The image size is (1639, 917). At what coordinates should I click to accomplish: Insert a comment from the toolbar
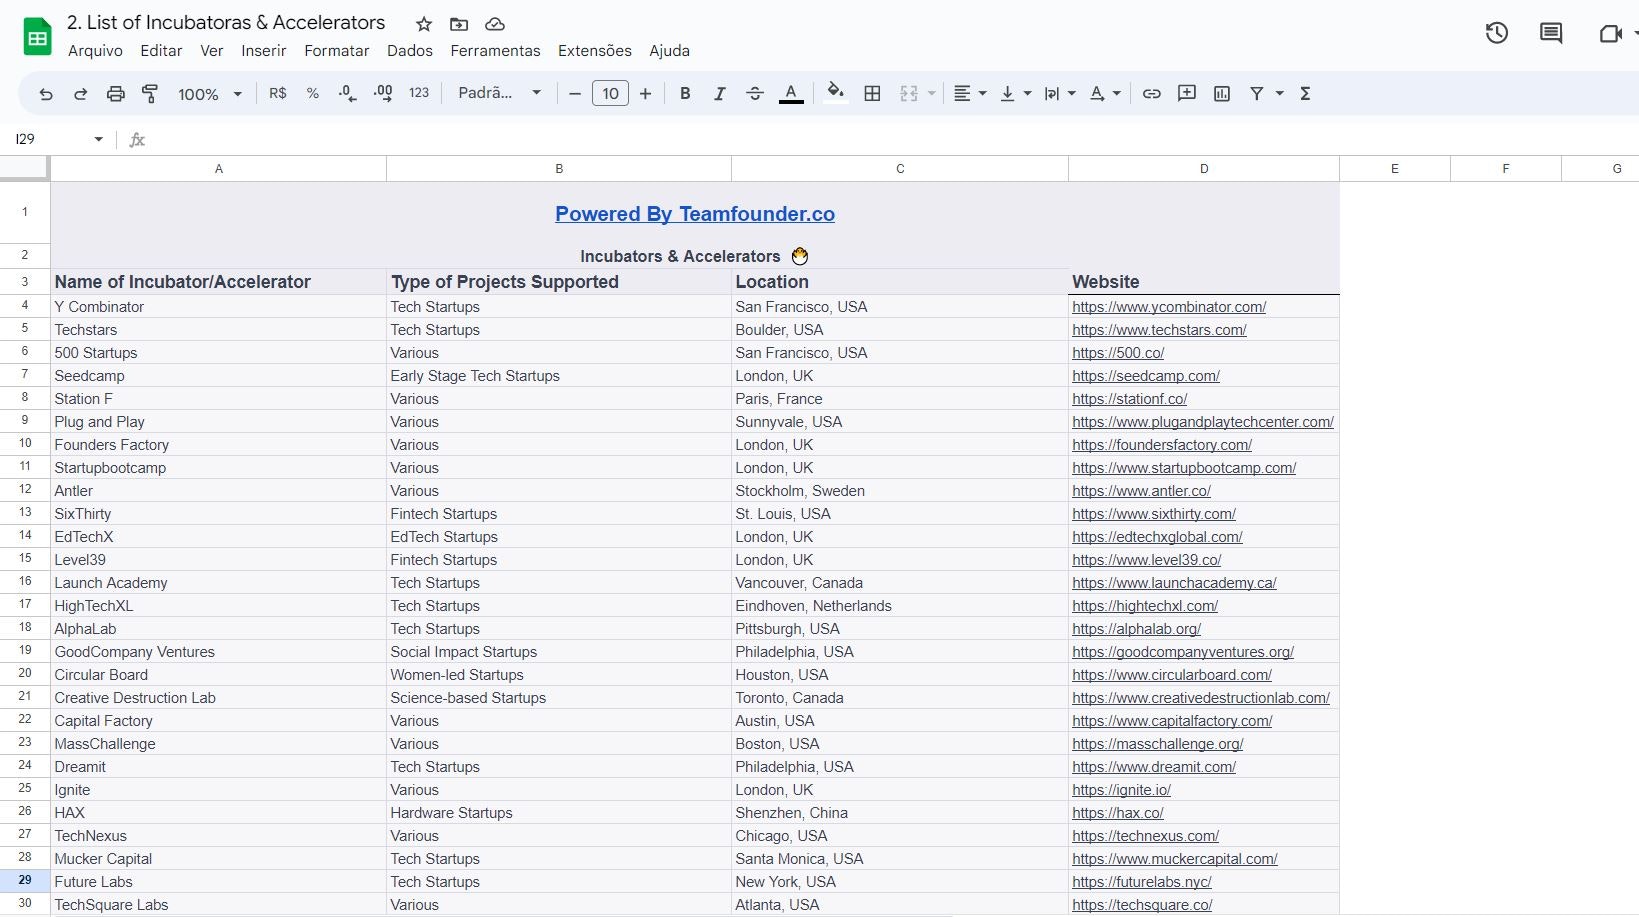coord(1187,94)
